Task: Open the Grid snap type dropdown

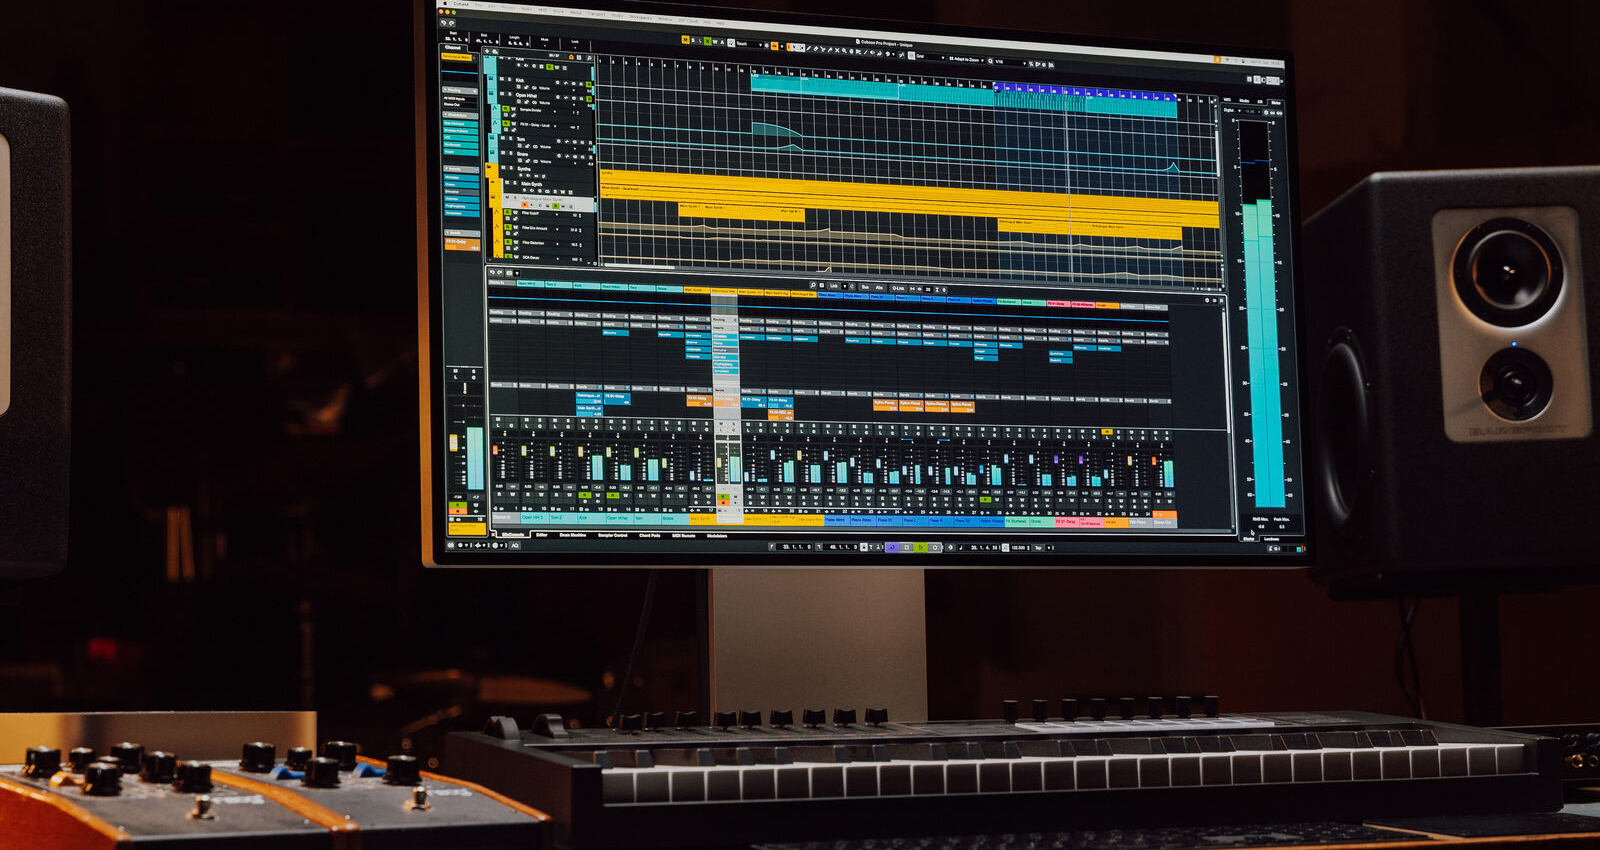Action: coord(930,56)
